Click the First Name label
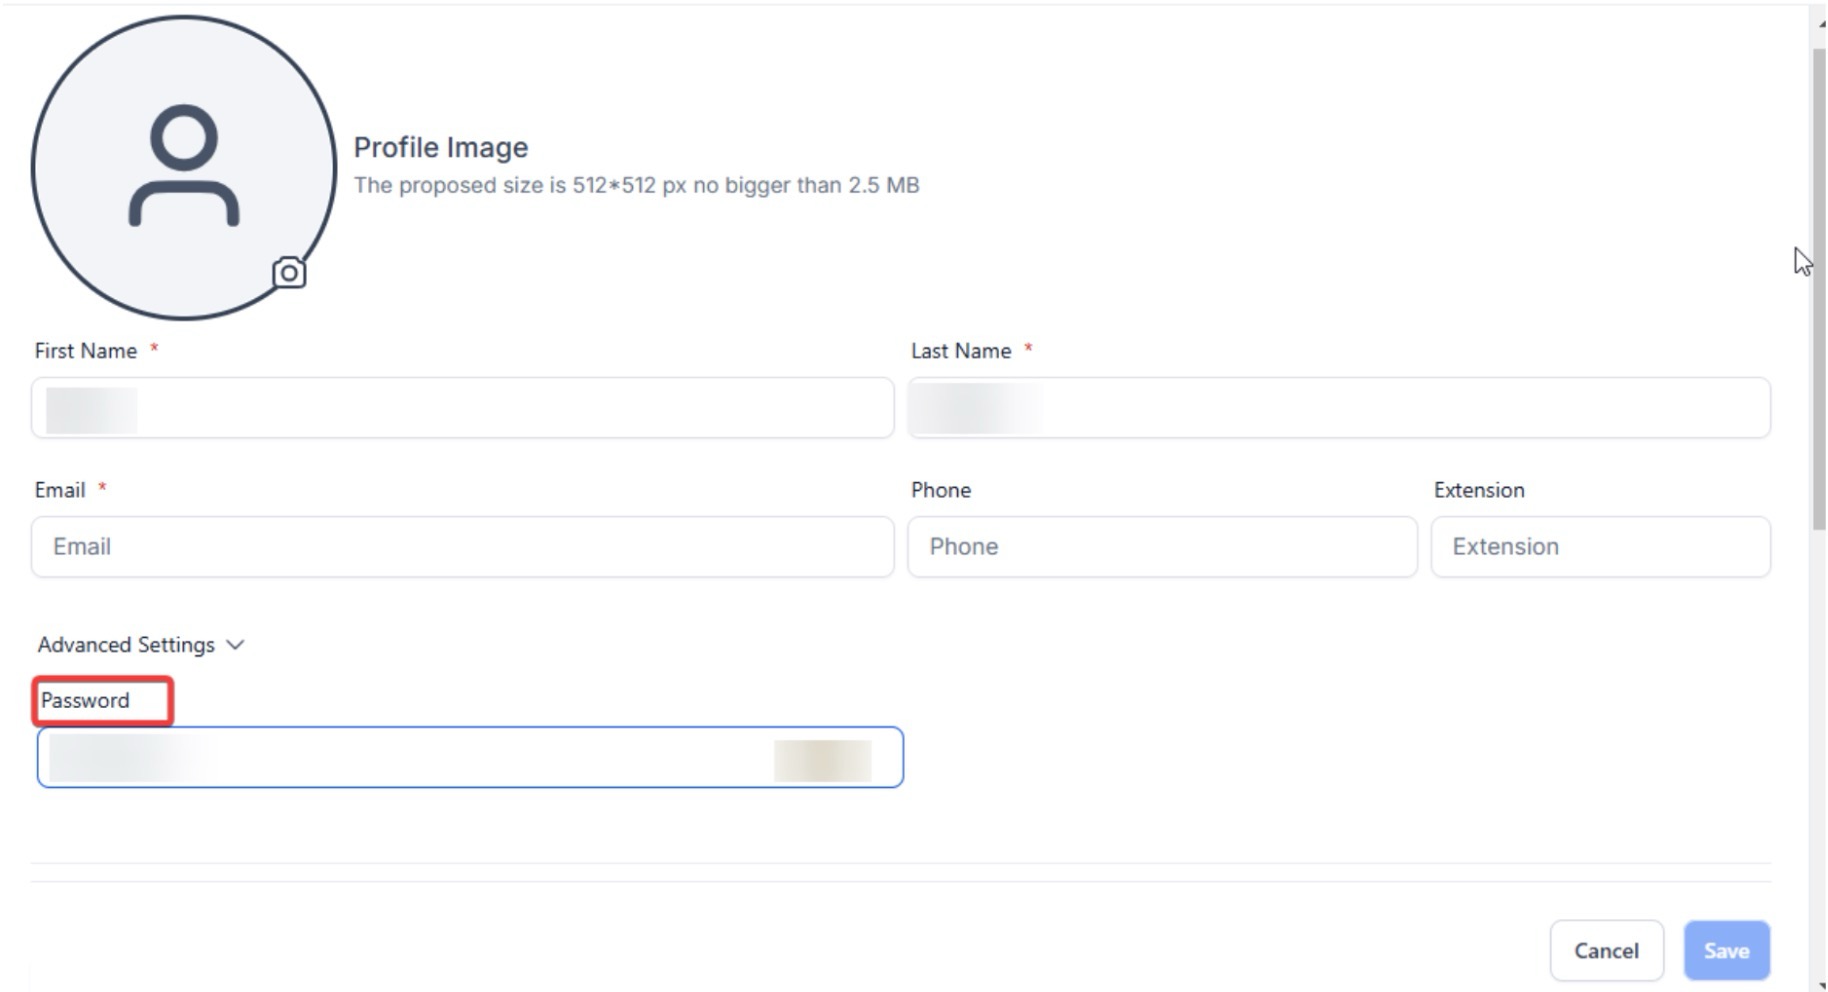Image resolution: width=1828 pixels, height=992 pixels. point(86,351)
